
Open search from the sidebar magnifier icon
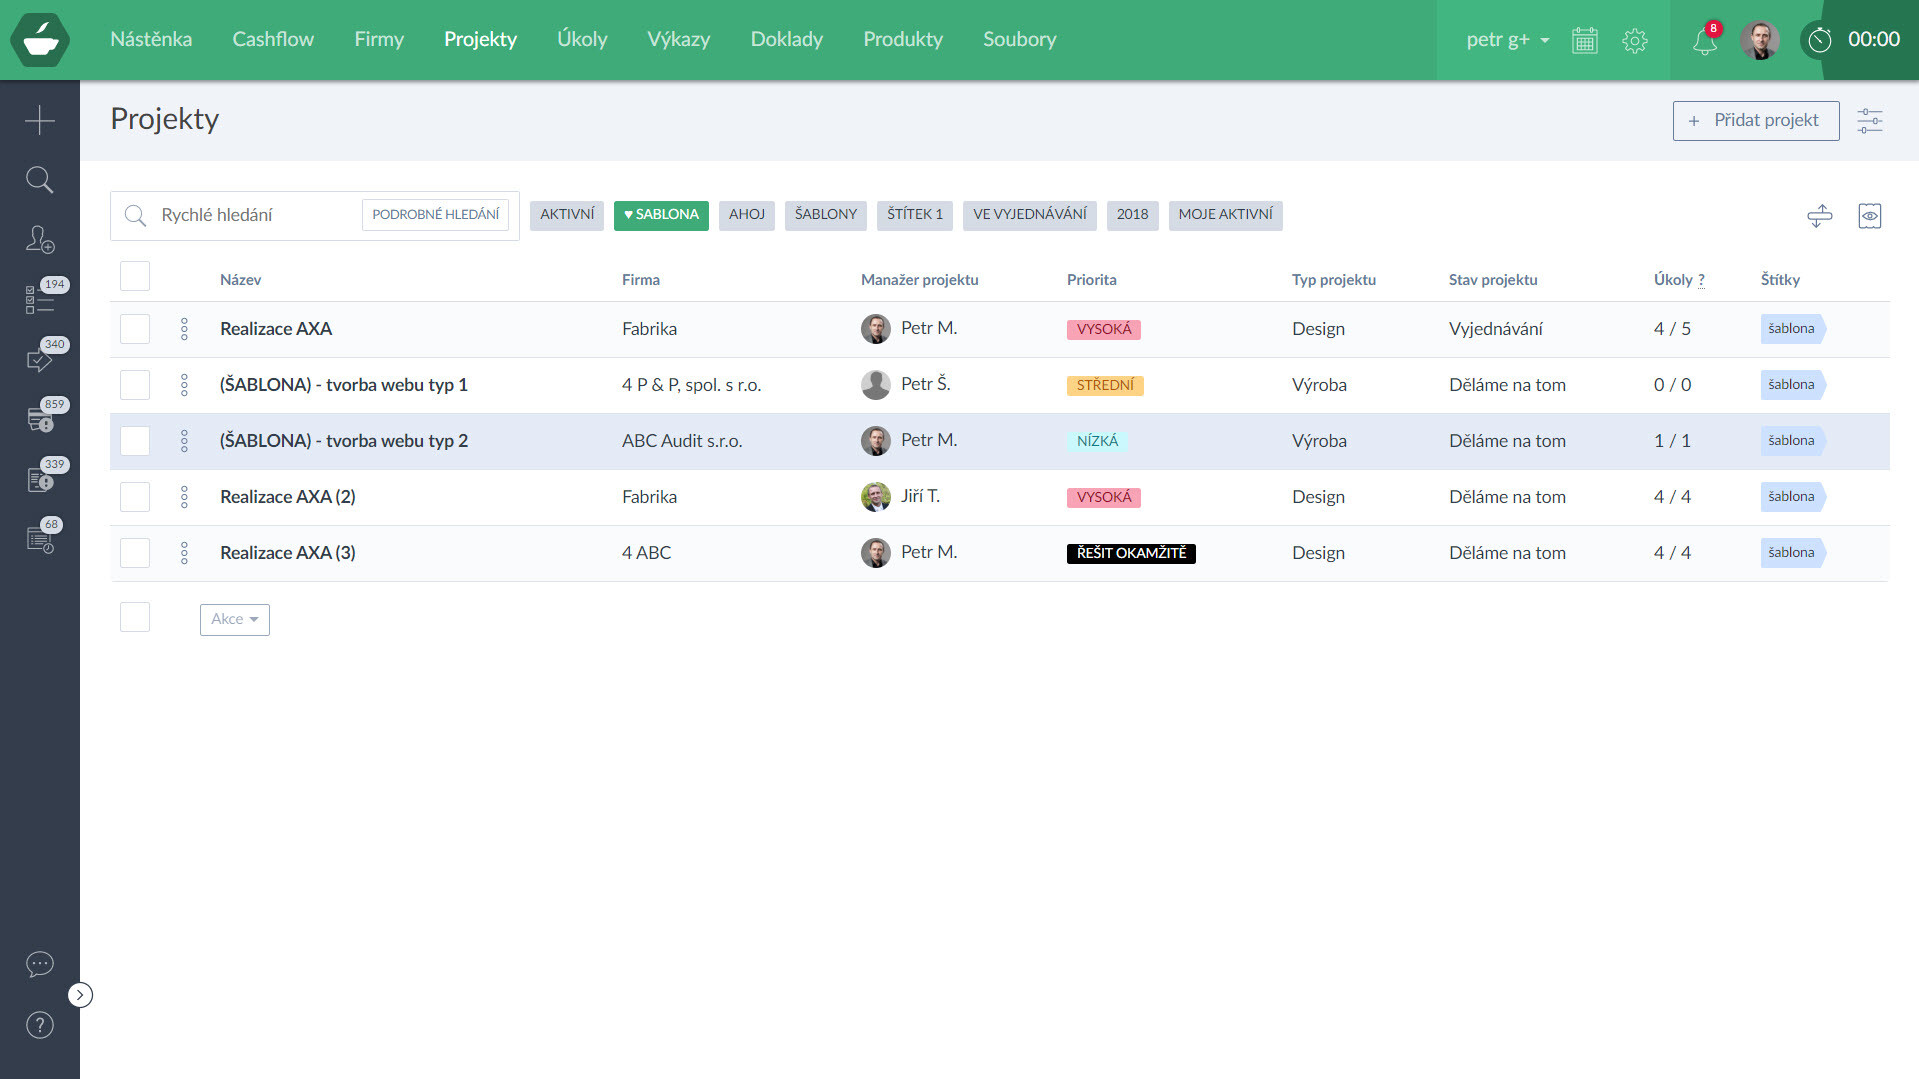pos(39,180)
